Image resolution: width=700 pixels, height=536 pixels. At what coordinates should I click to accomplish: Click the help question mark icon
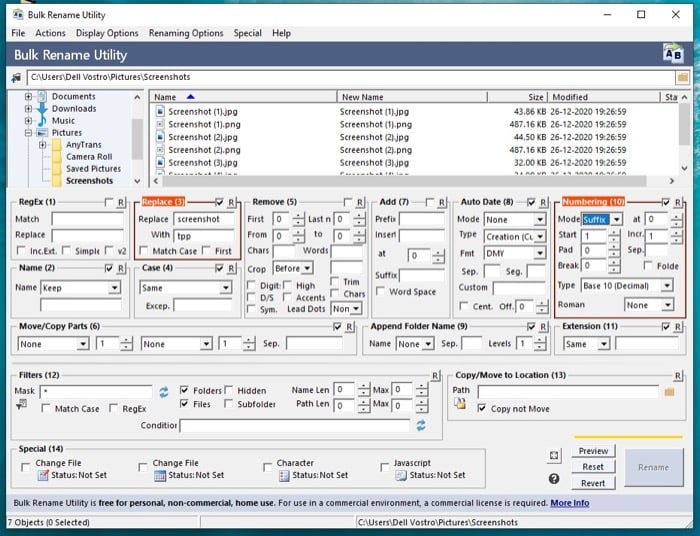pos(553,478)
